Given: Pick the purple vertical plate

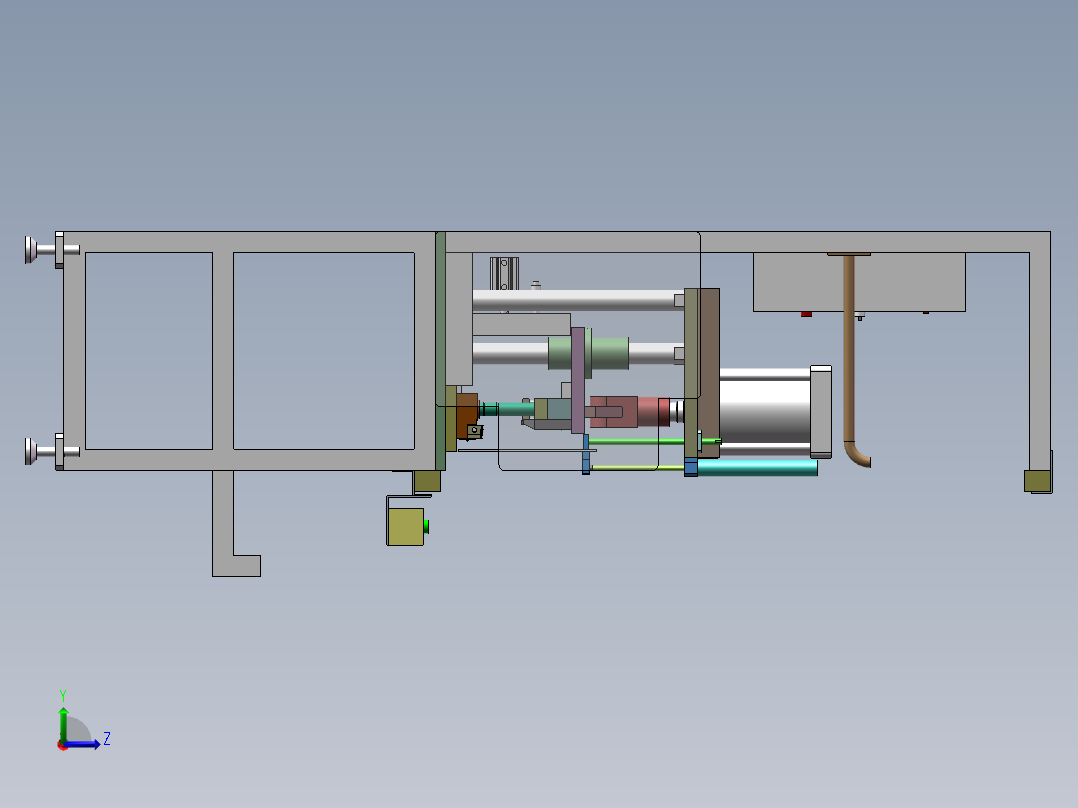Looking at the screenshot, I should (x=578, y=380).
